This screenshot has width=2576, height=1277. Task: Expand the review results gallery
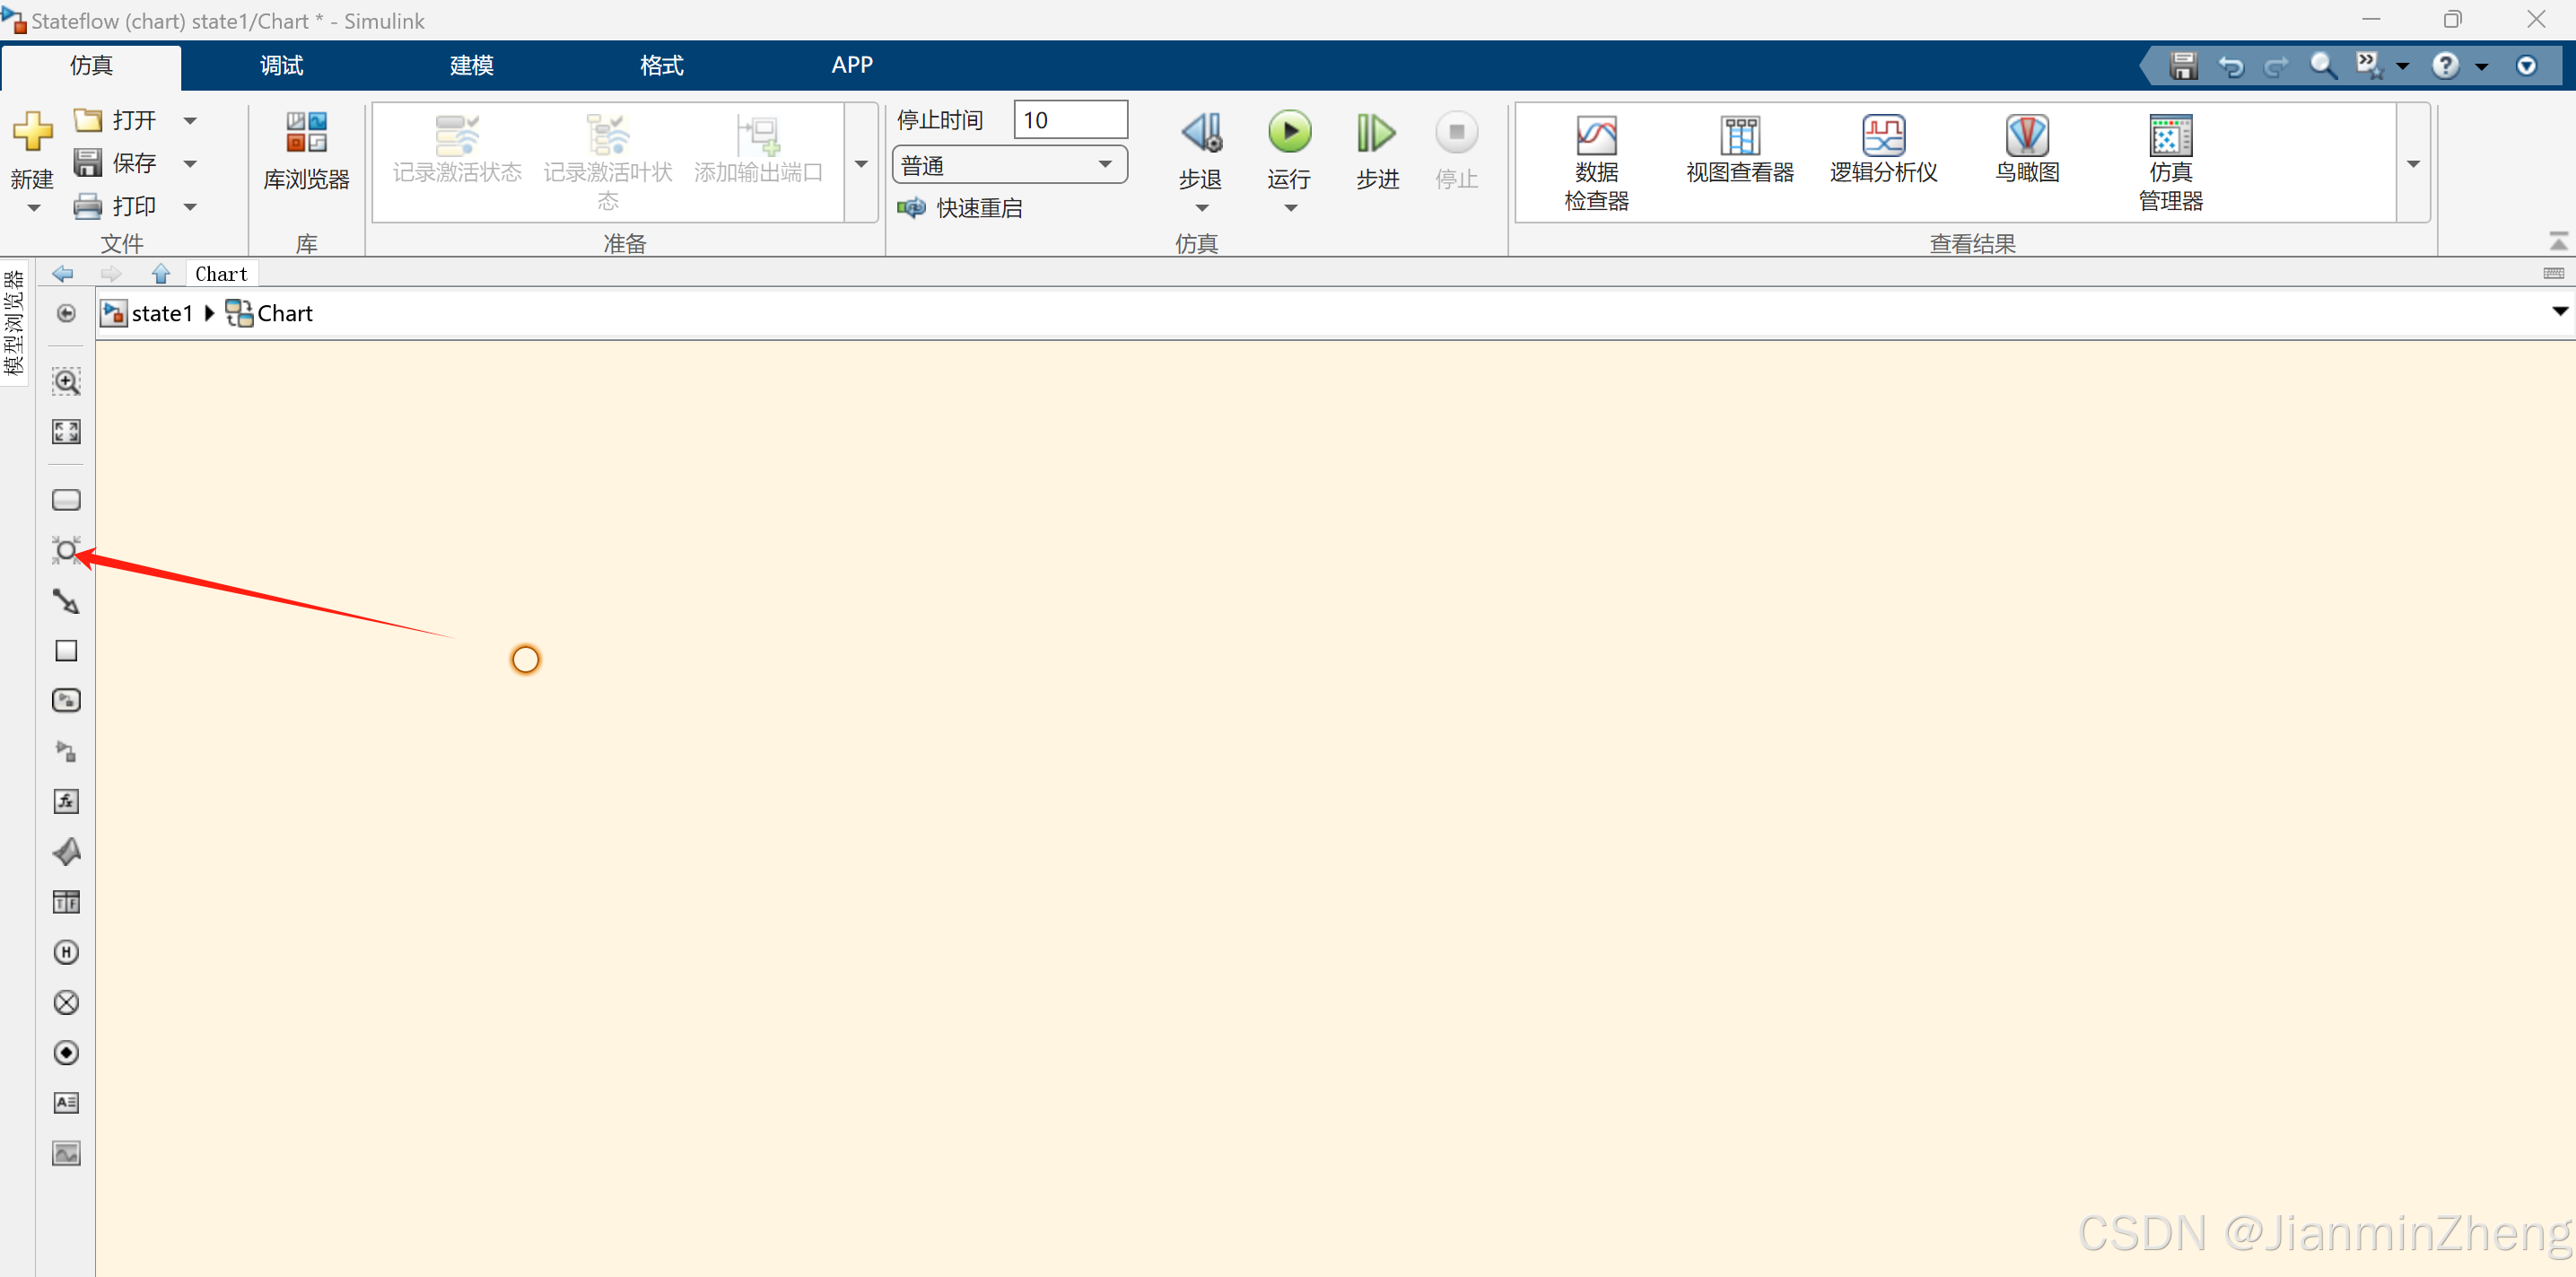[x=2412, y=165]
